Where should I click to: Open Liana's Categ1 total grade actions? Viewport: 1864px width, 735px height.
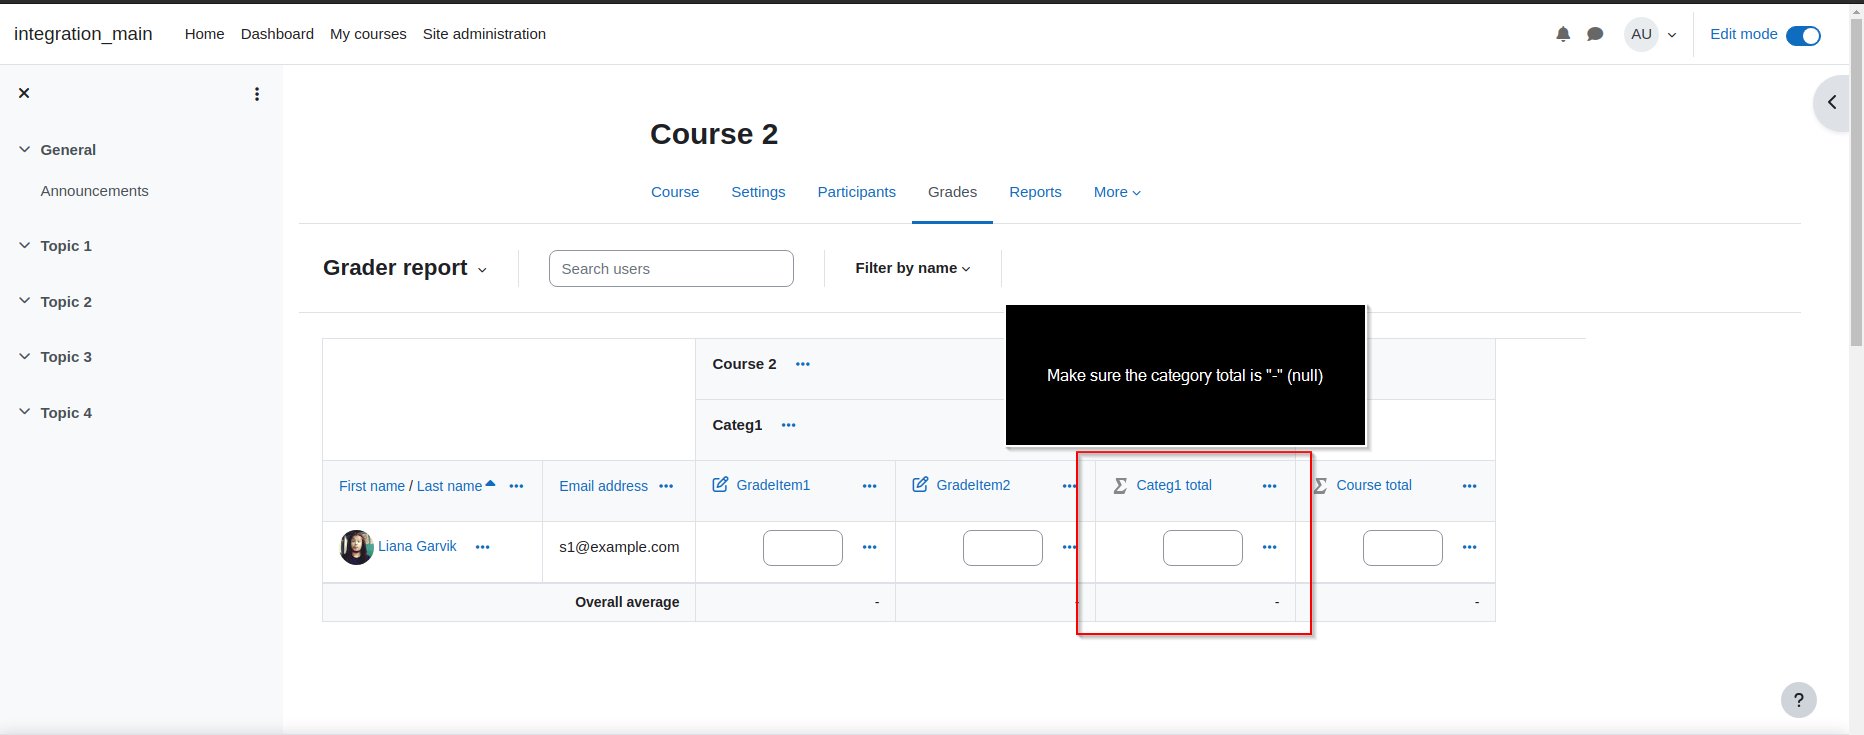(x=1269, y=547)
